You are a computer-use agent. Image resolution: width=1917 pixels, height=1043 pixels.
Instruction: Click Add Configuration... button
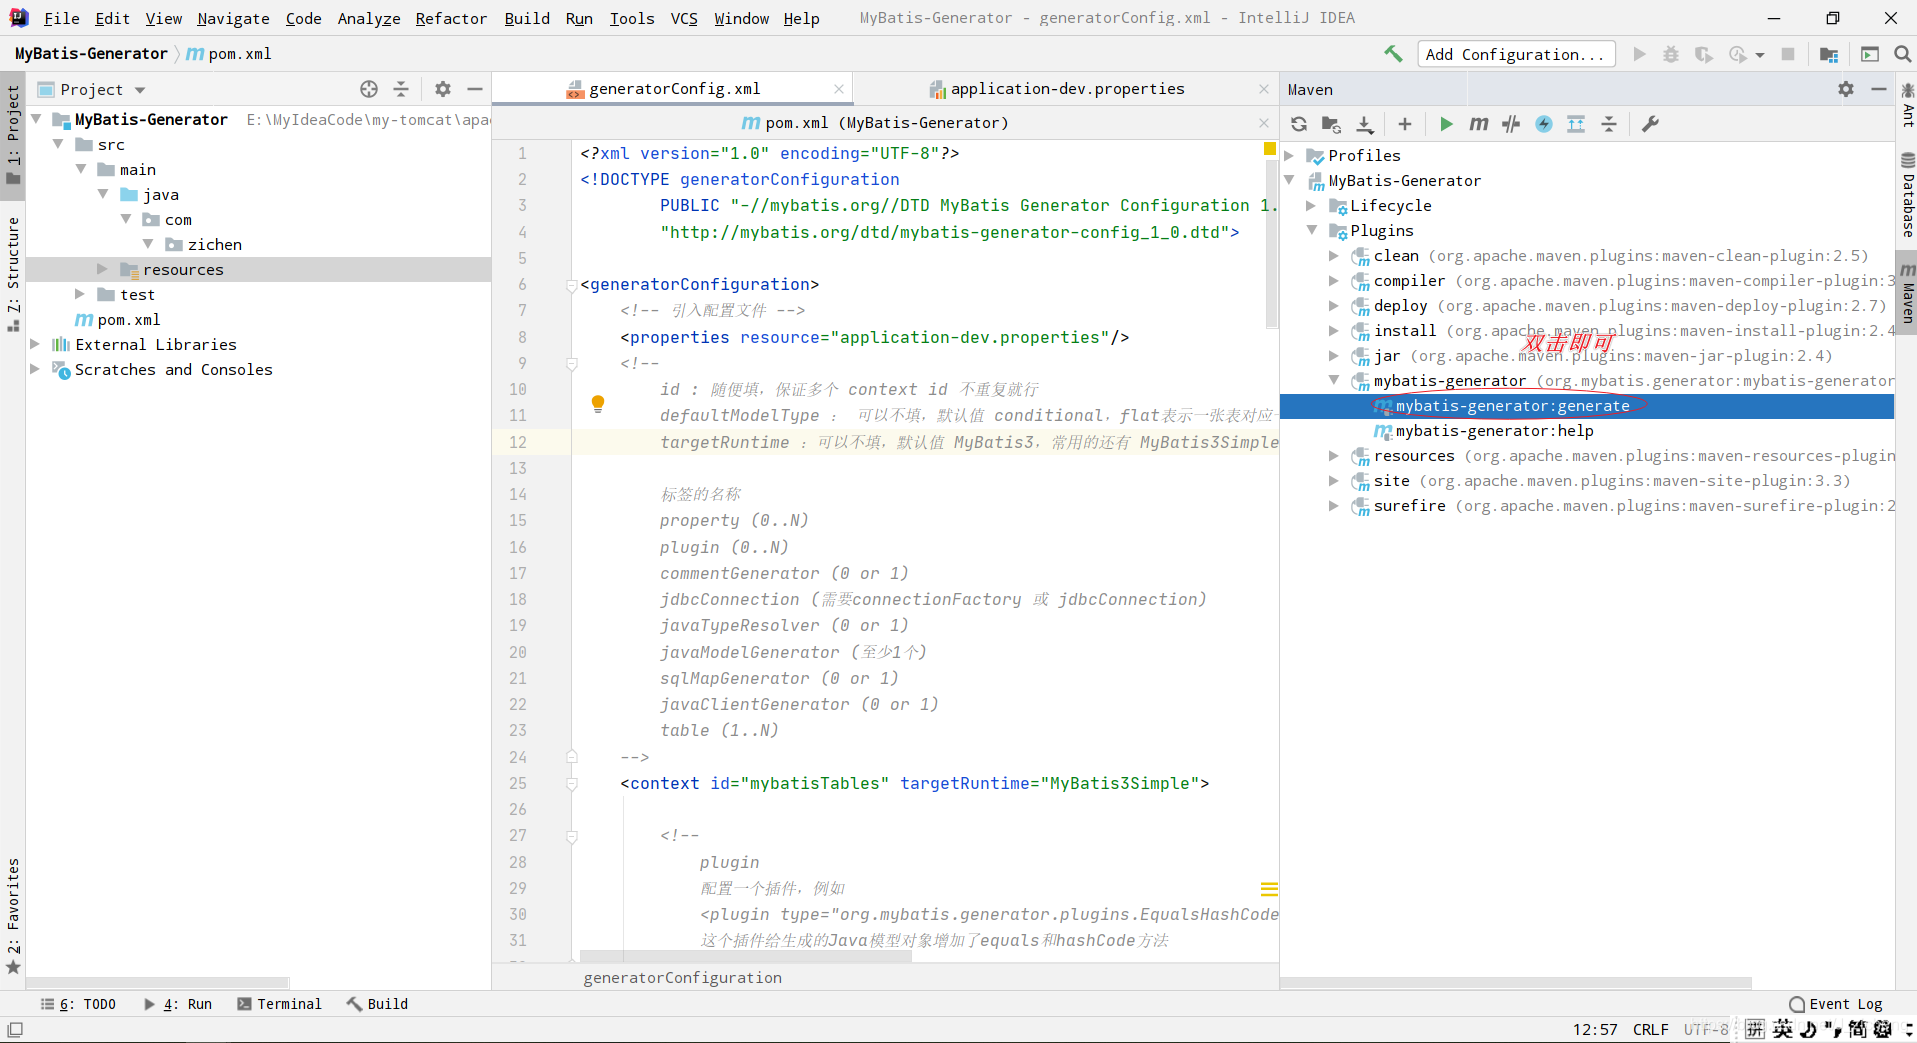(1515, 54)
